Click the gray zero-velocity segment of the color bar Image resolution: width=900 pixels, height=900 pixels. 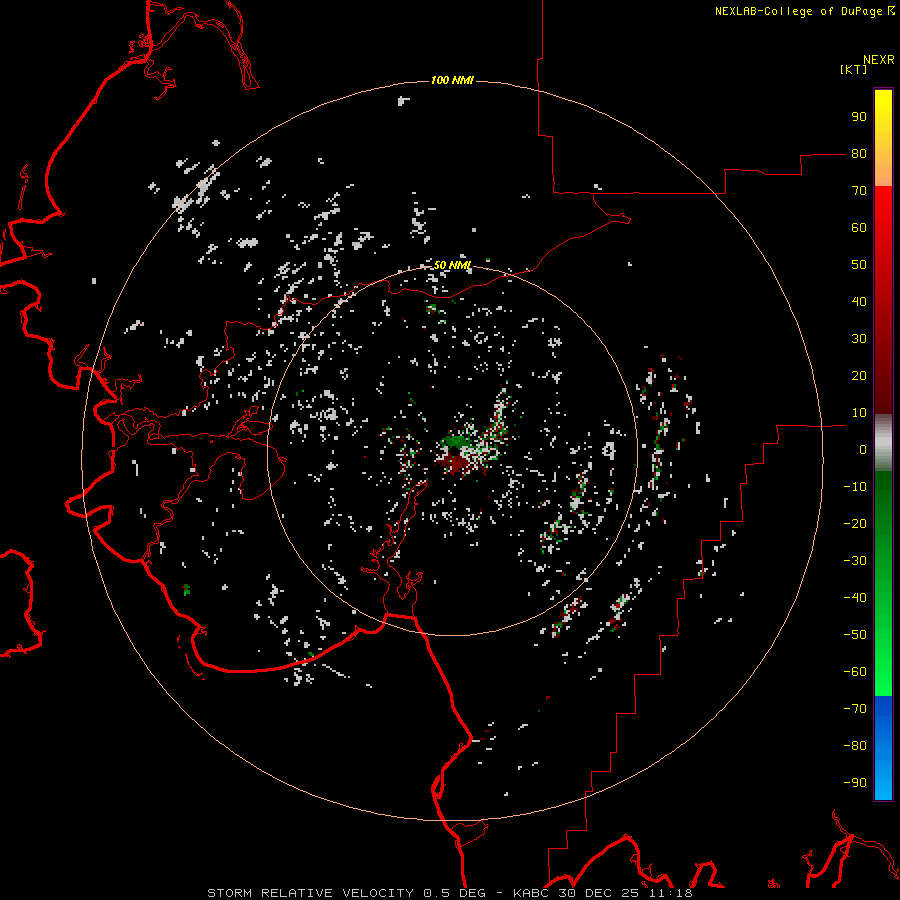click(883, 443)
